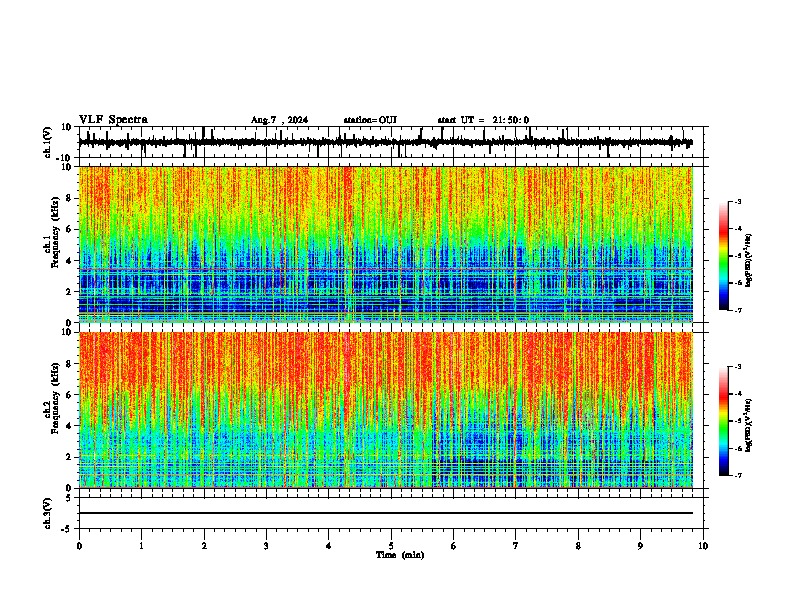Click the ch.2 colorbar log(PSD) label
Screen dimensions: 792x612
tap(748, 424)
